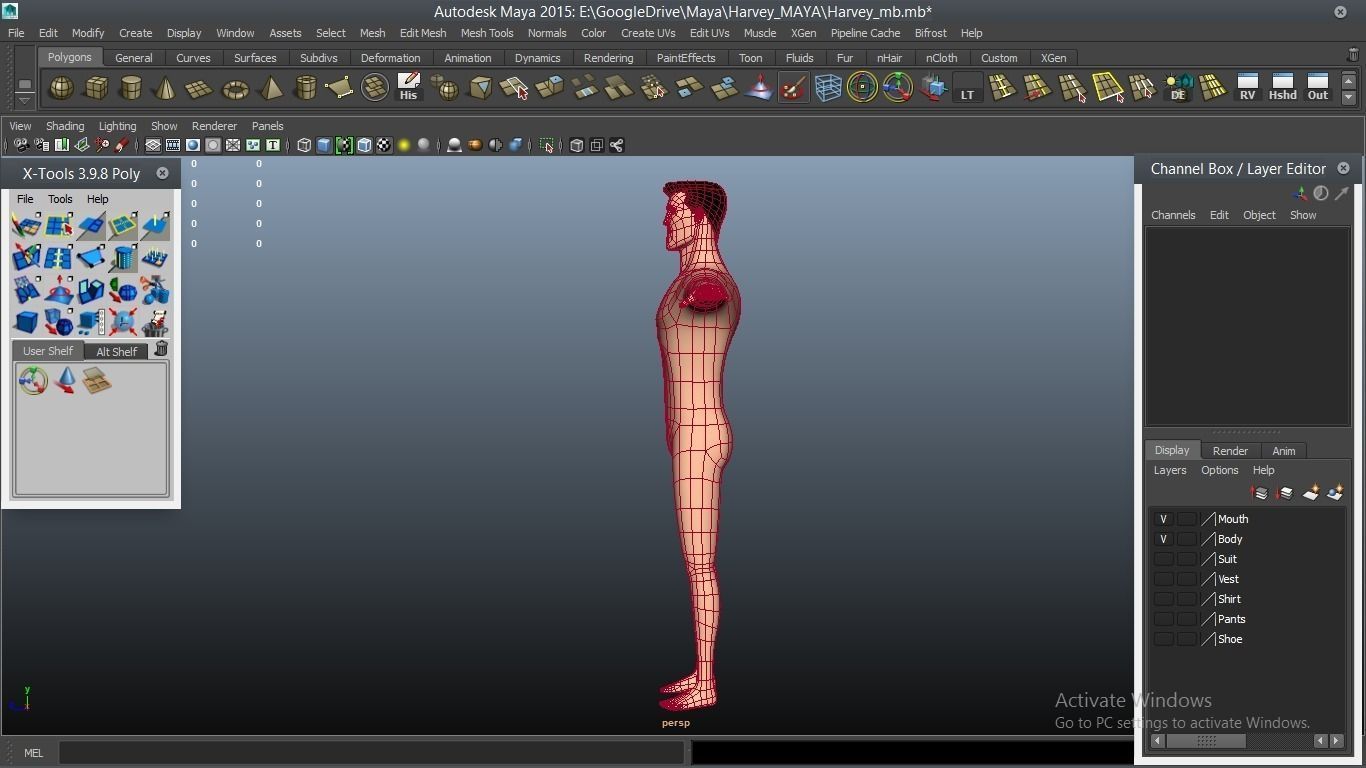Viewport: 1366px width, 768px height.
Task: Switch to the Rendering shelf tab
Action: click(608, 58)
